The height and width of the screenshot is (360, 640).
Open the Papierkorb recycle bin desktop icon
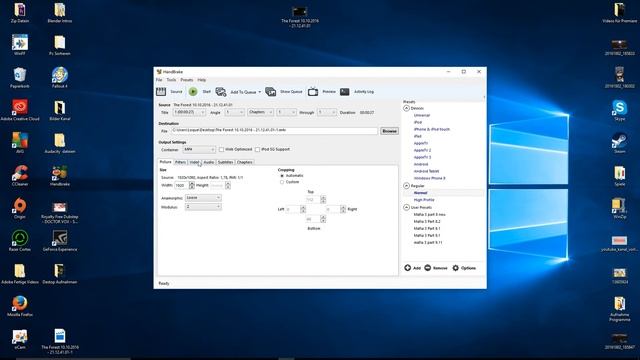click(20, 76)
